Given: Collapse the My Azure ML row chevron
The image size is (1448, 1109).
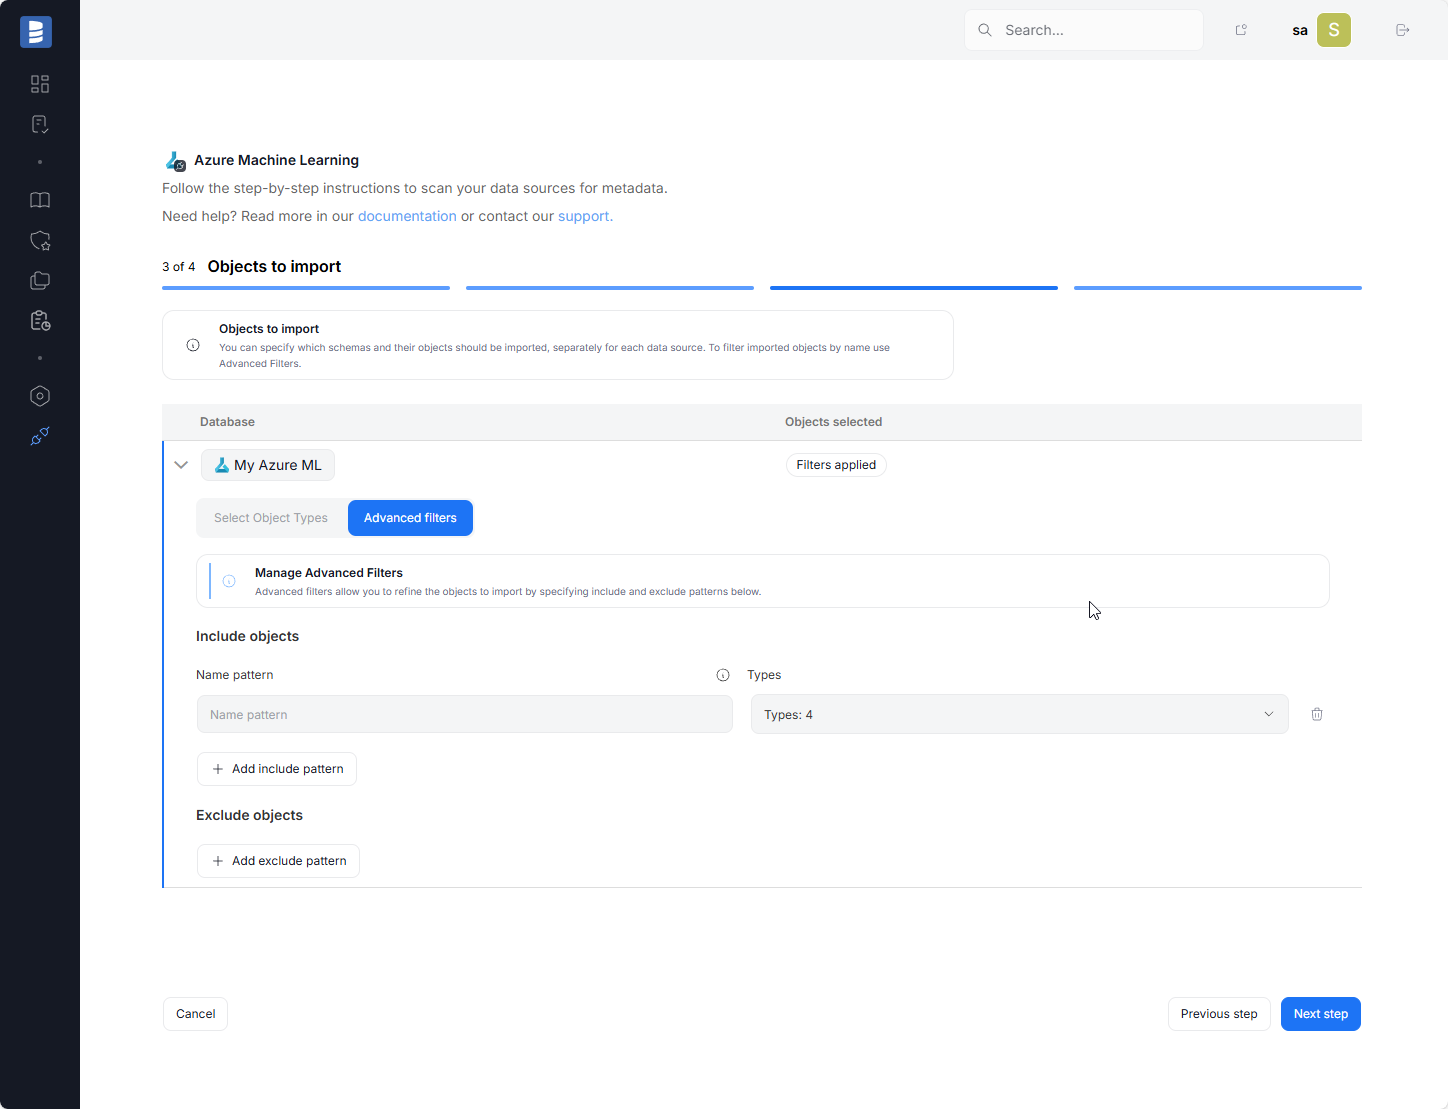Looking at the screenshot, I should click(181, 465).
